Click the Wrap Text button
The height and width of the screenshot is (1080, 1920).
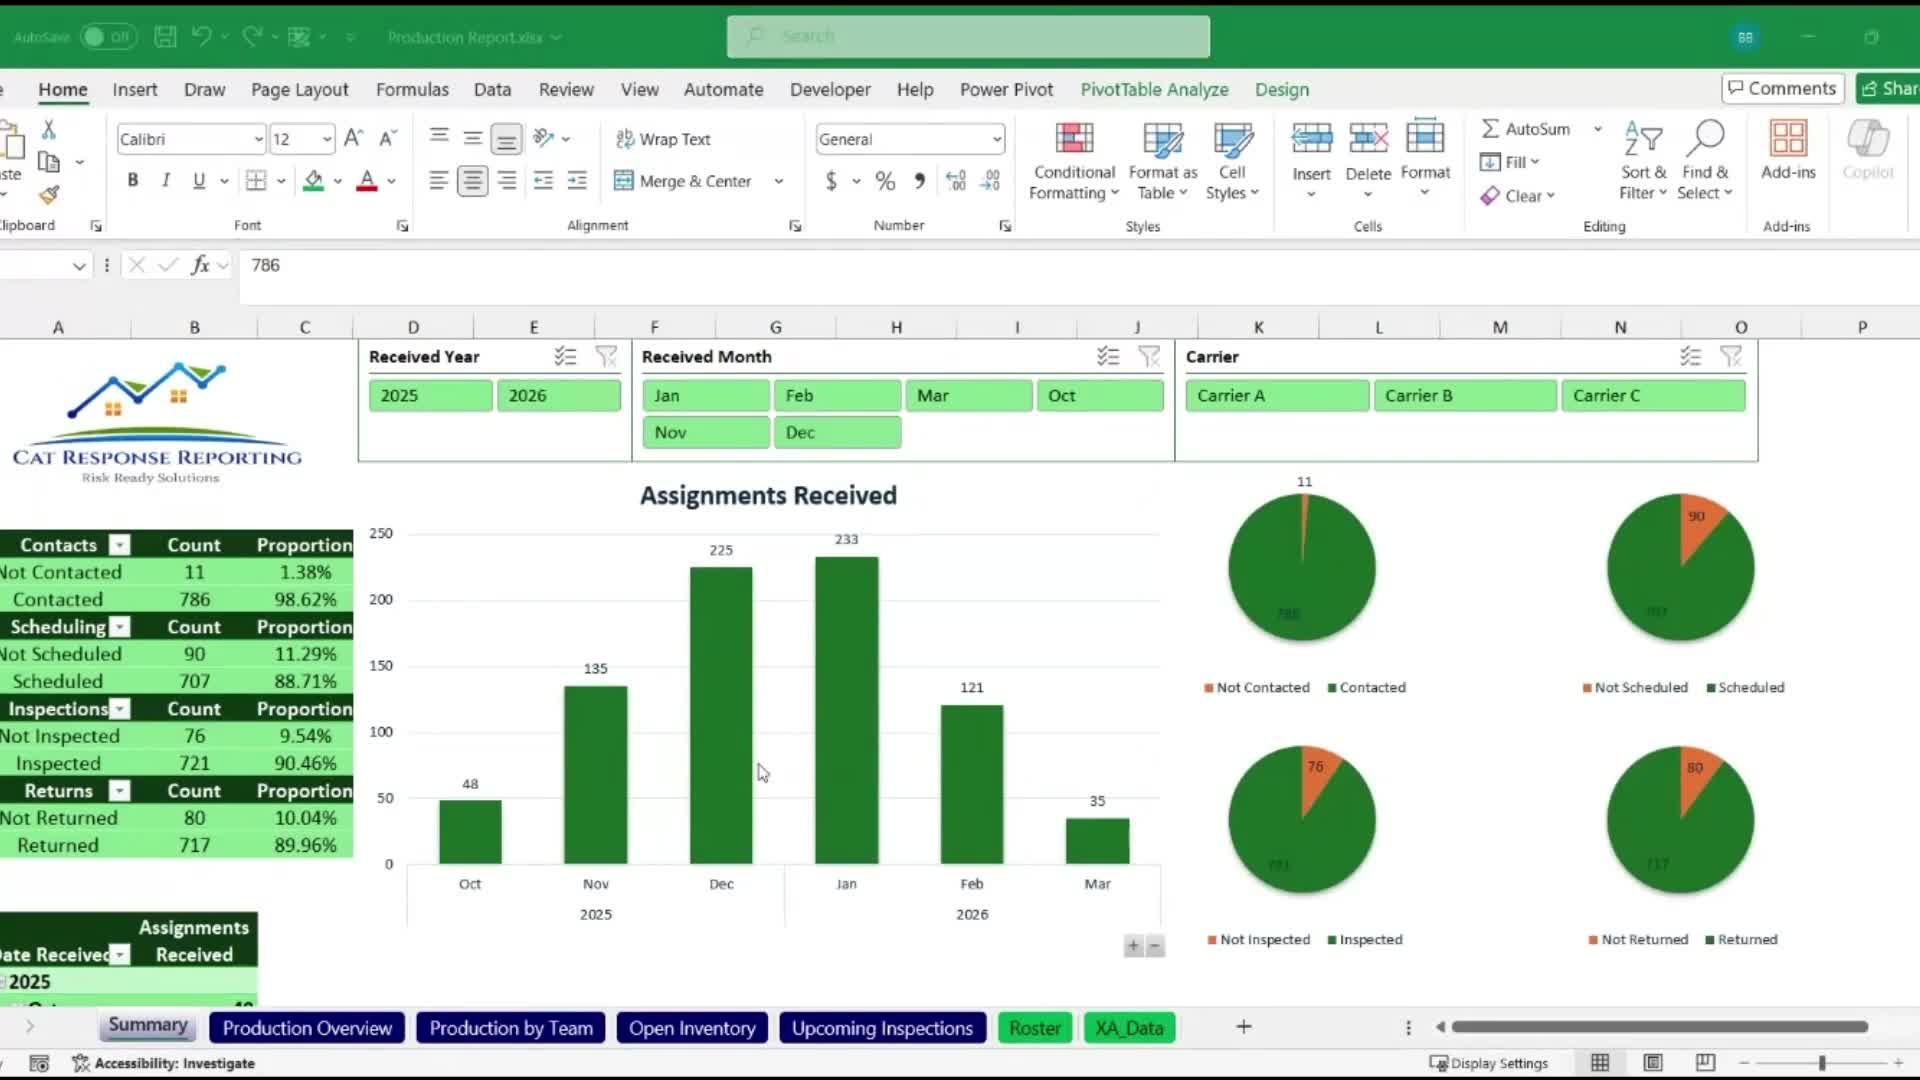point(663,139)
